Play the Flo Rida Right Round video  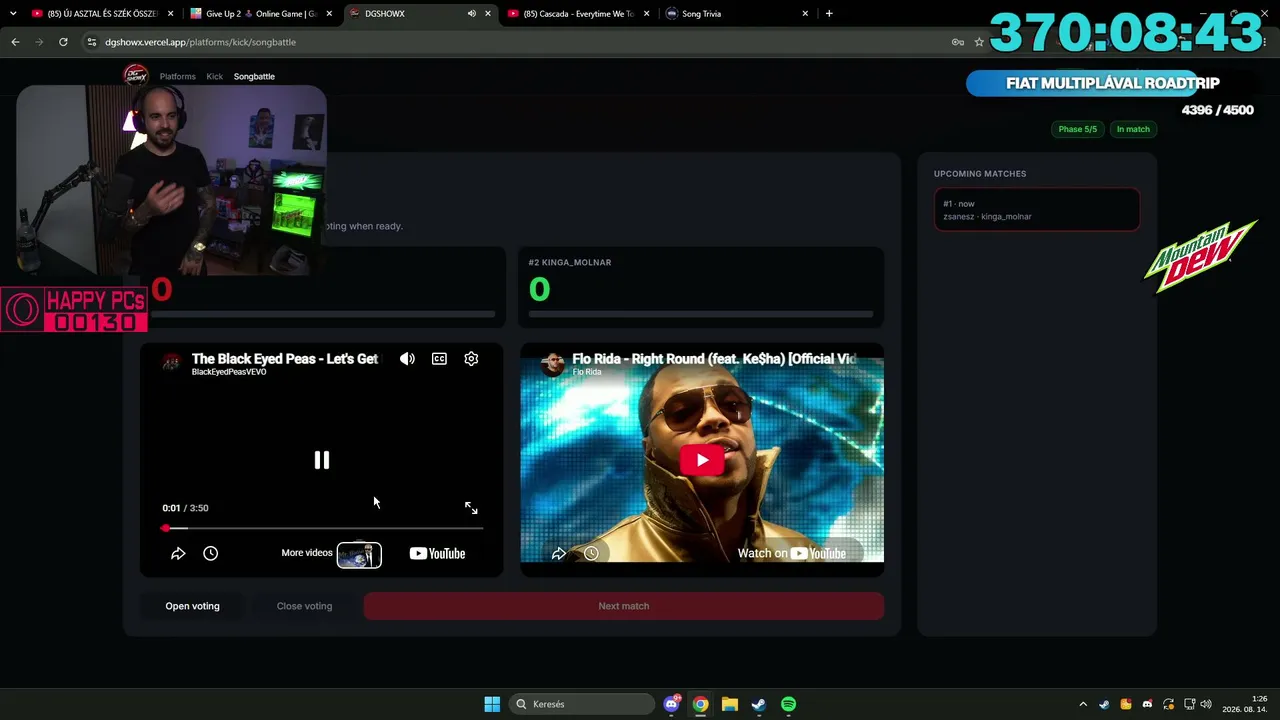point(702,460)
